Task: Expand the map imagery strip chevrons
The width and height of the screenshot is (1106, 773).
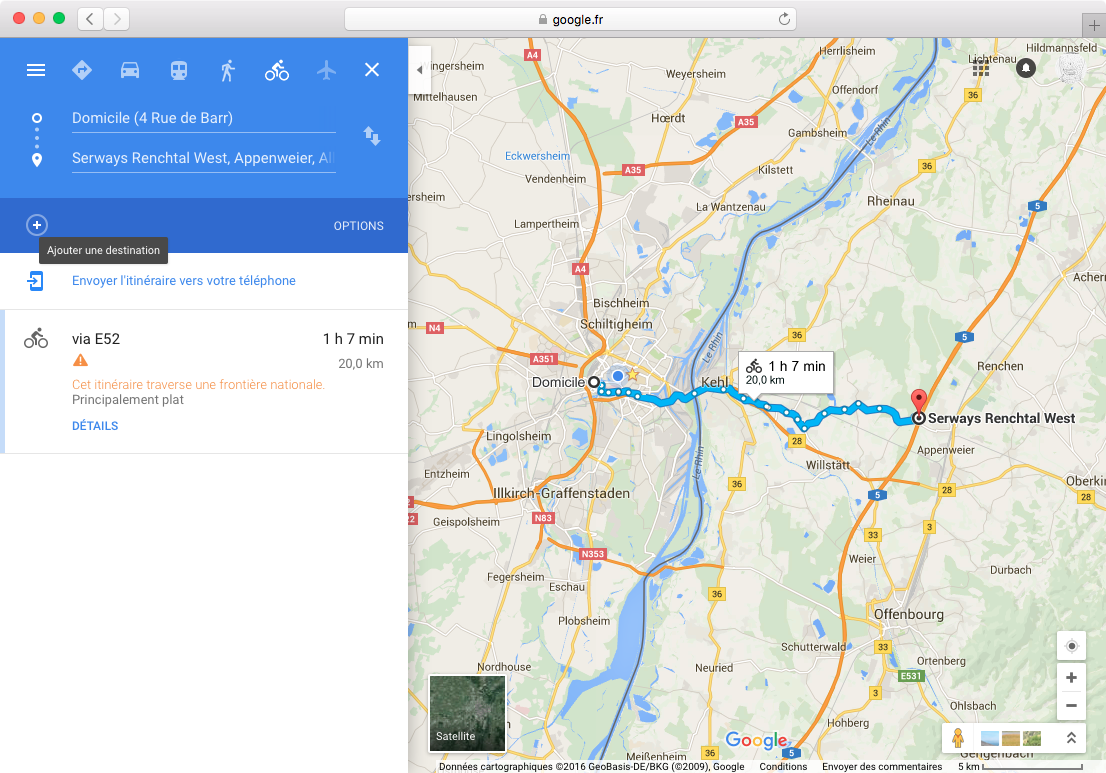Action: click(x=1071, y=738)
